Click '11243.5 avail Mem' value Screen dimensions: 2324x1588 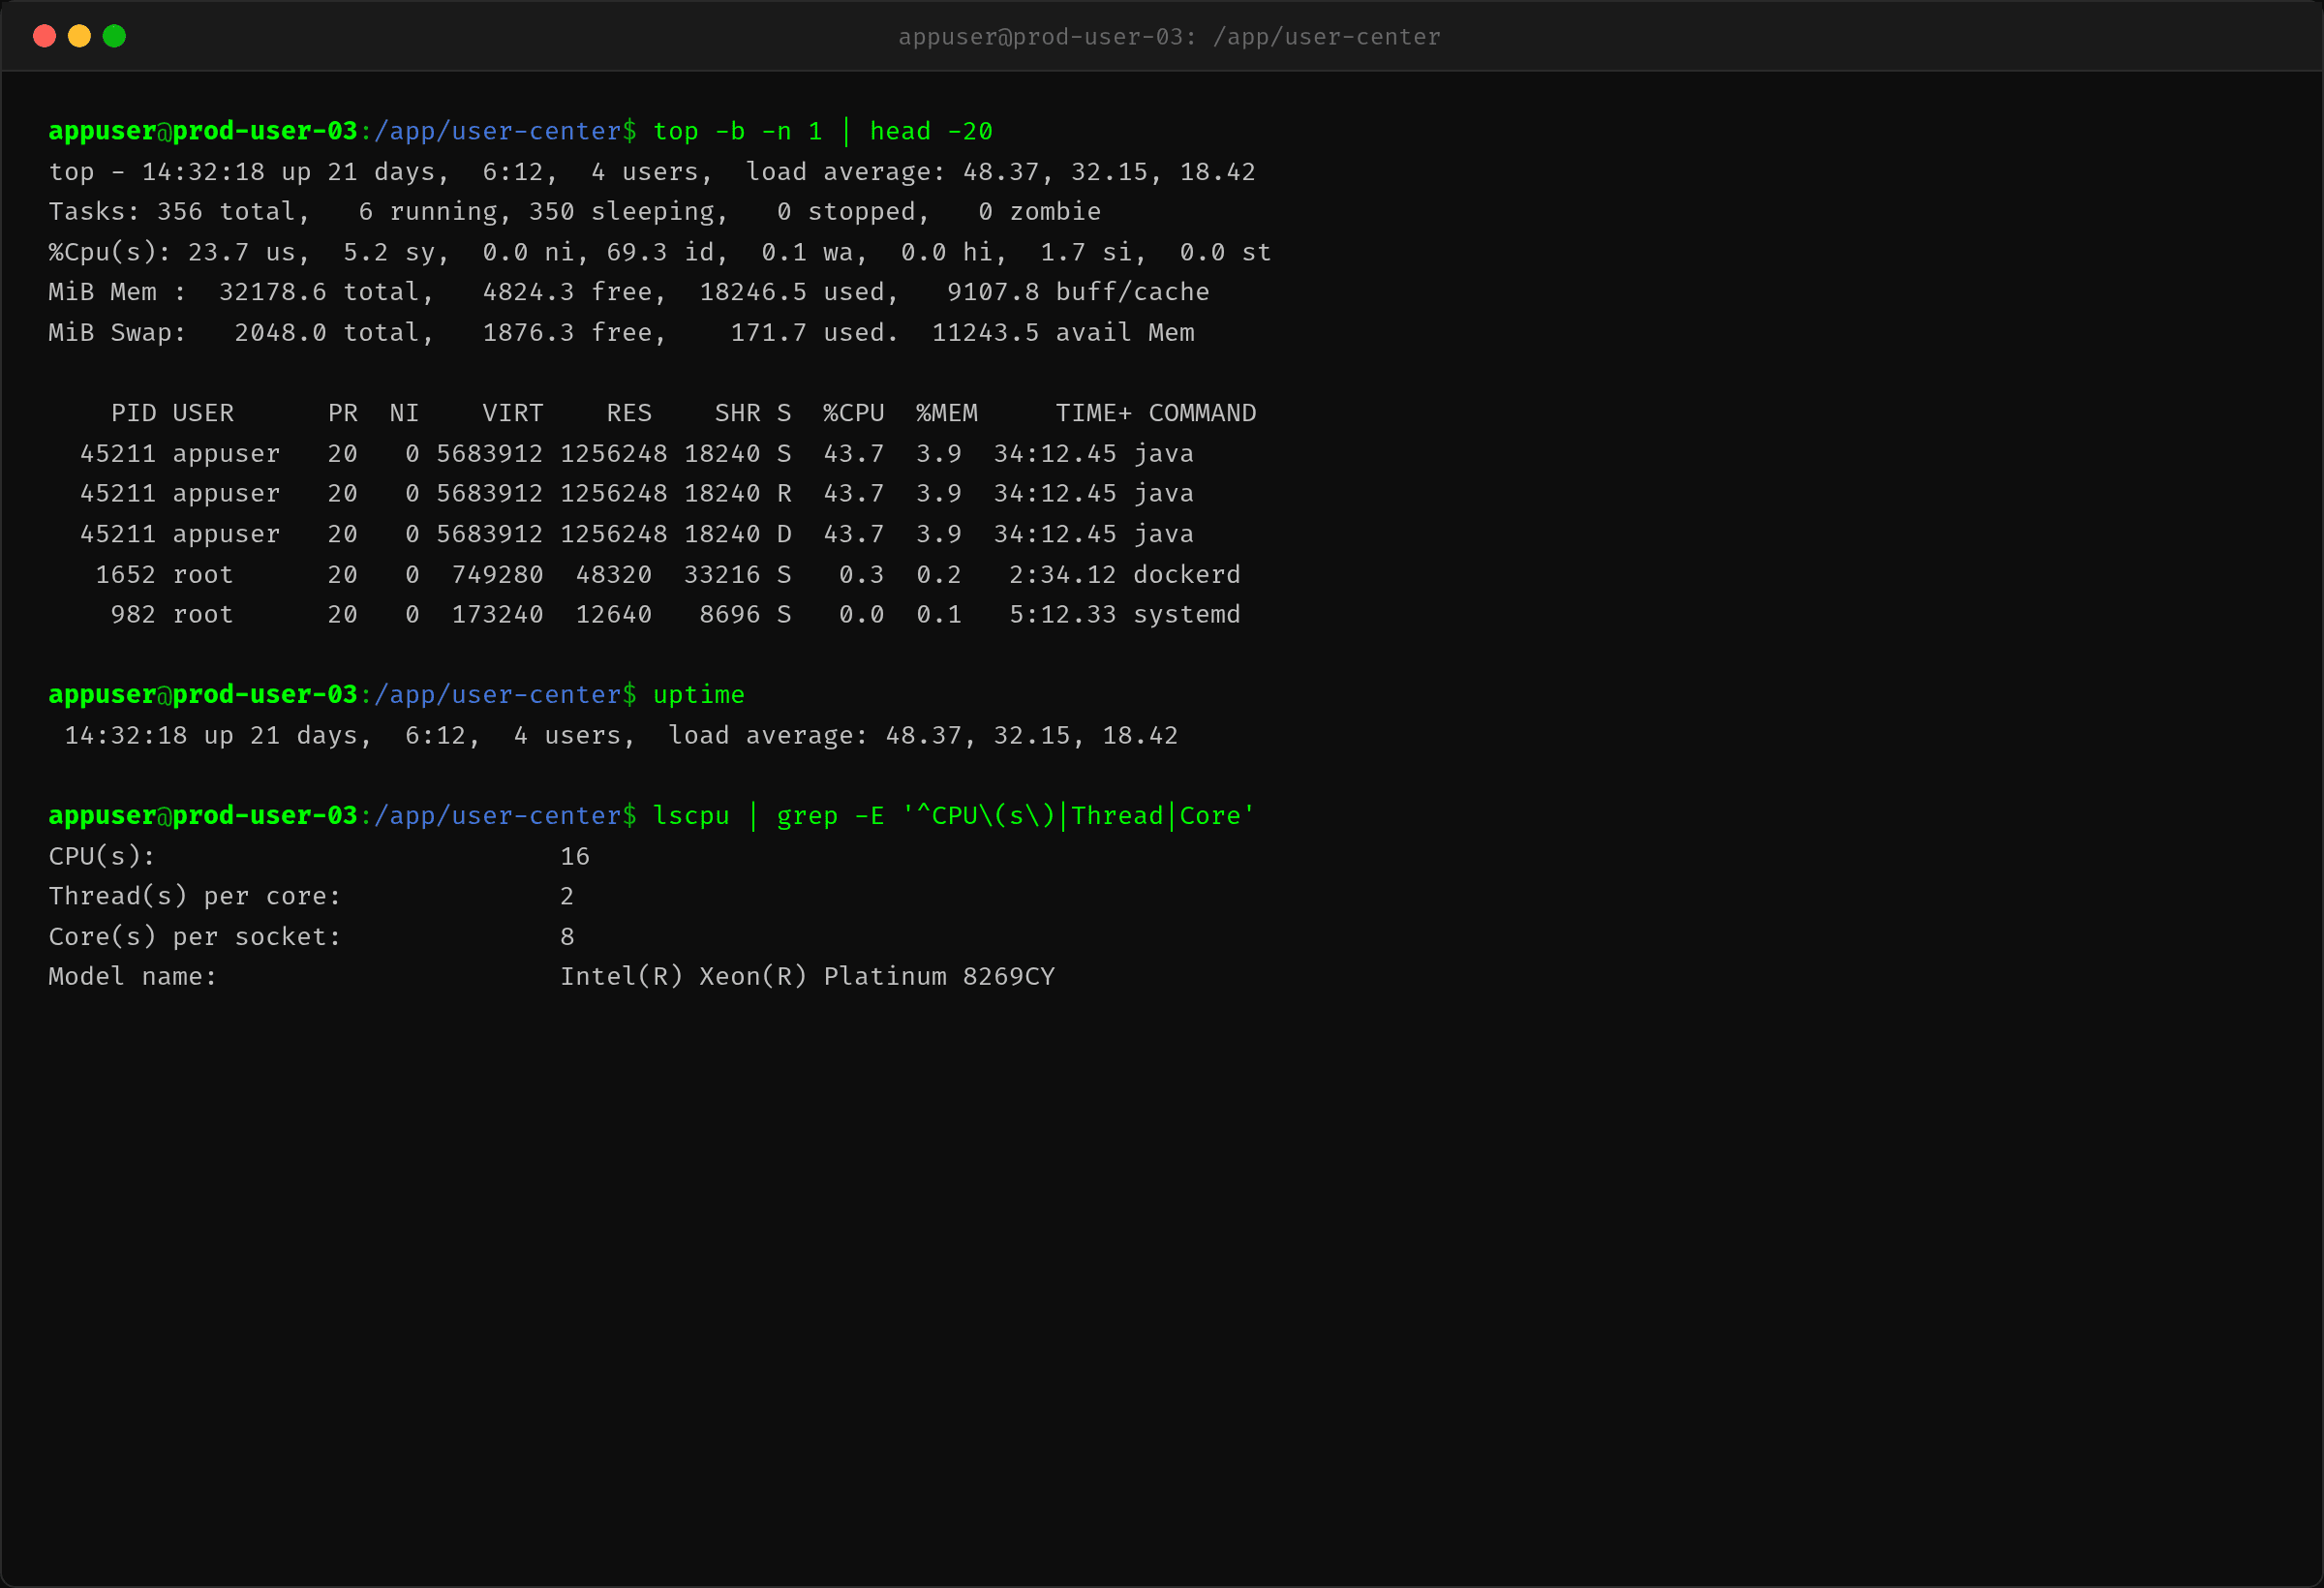point(1063,333)
